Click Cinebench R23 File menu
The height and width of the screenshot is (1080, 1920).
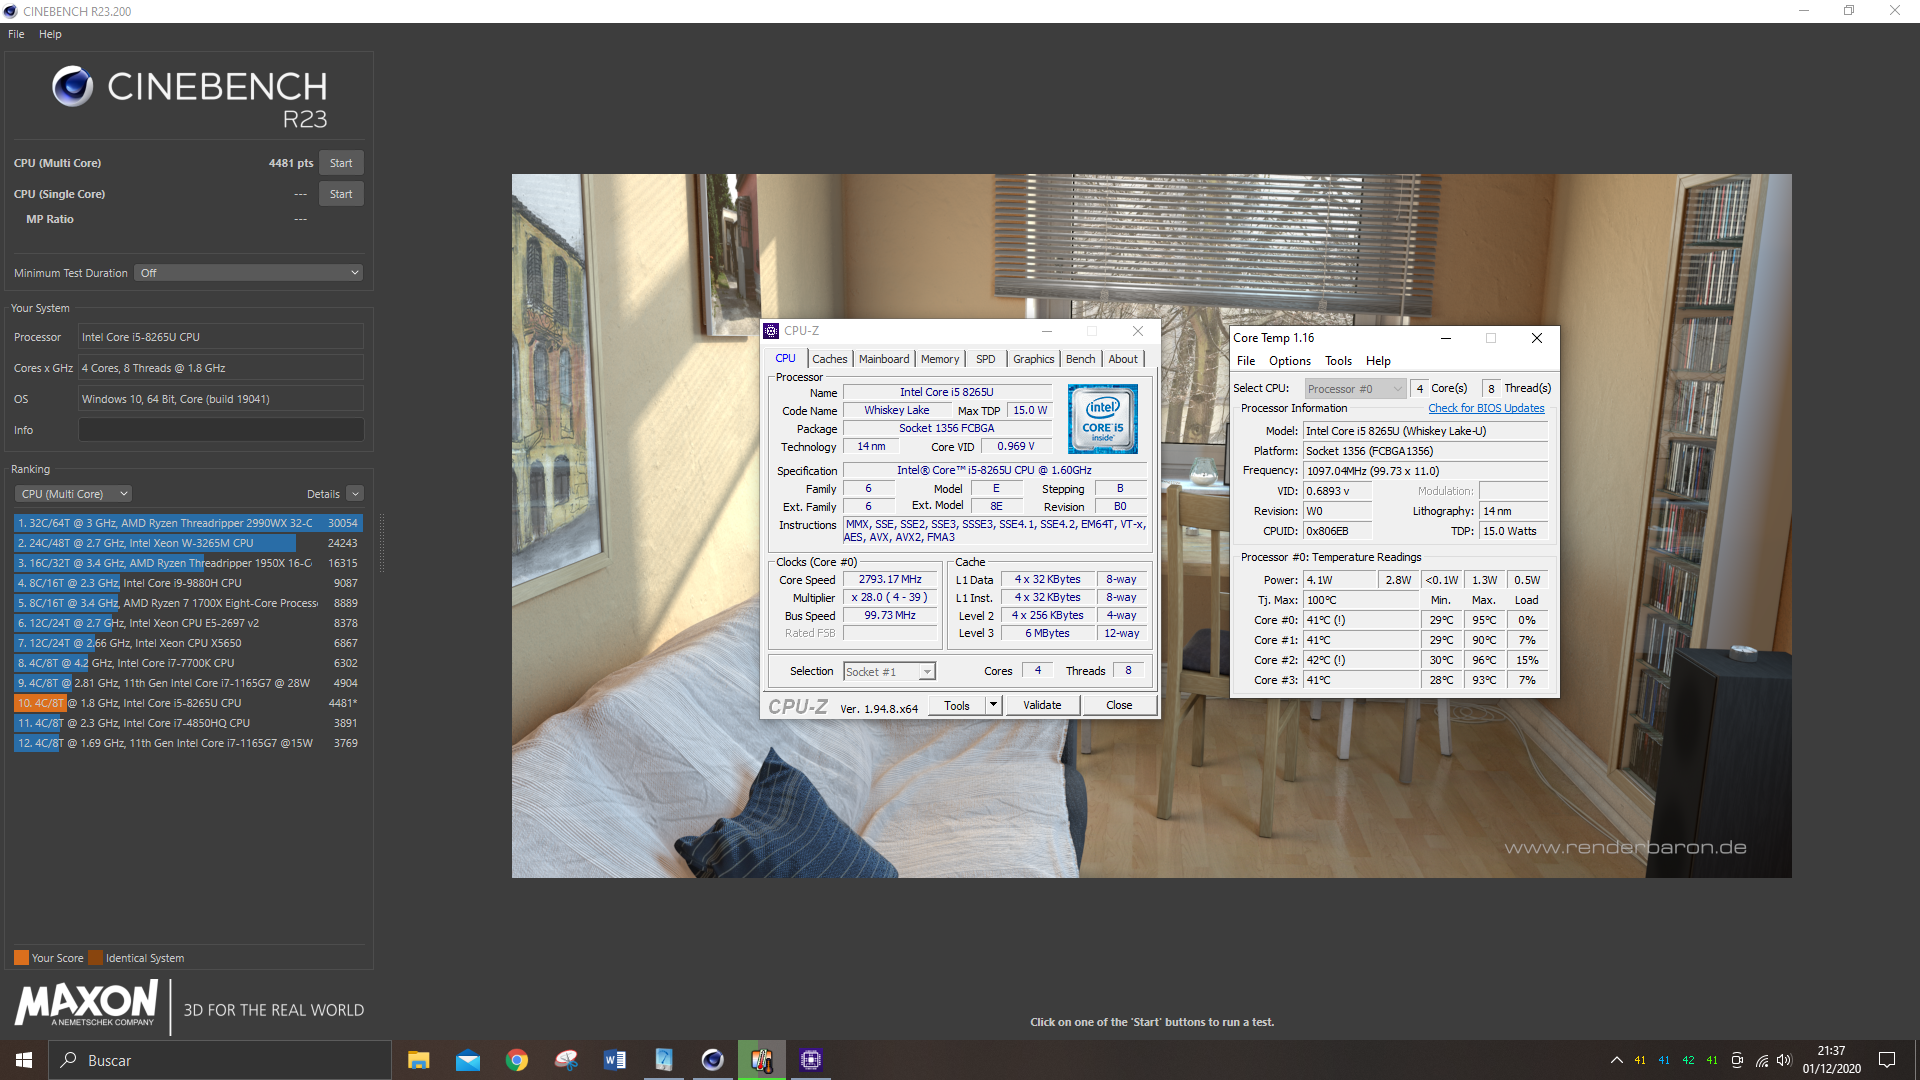click(15, 33)
